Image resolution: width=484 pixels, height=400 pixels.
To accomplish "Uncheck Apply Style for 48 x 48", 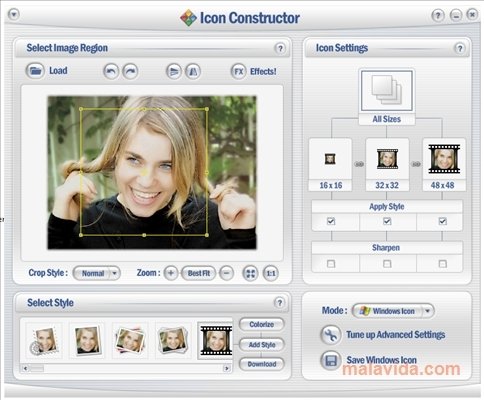I will (x=442, y=221).
